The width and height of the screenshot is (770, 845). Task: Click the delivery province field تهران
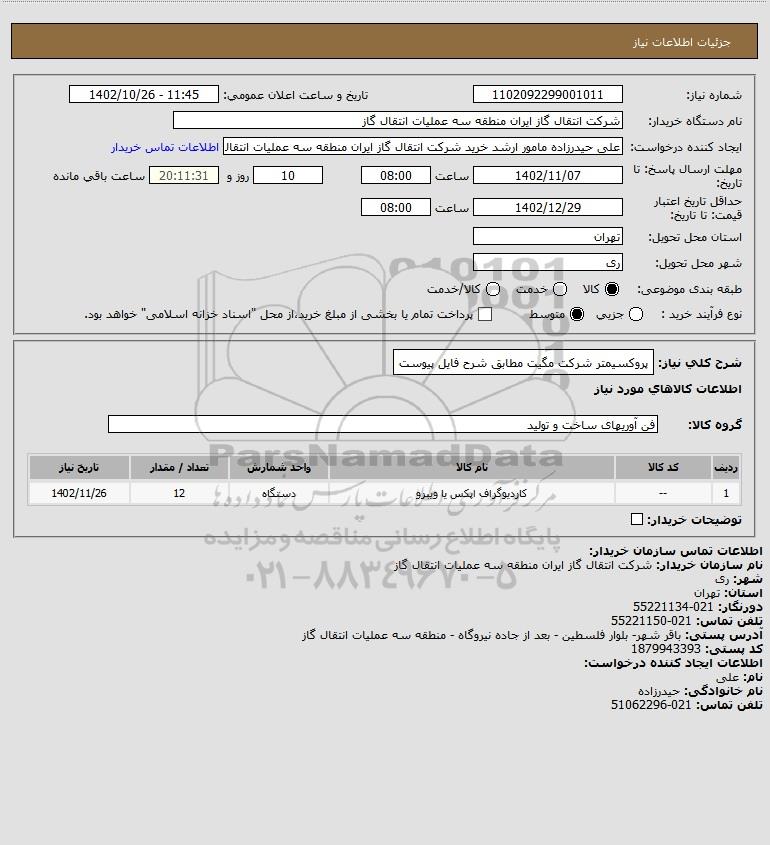[547, 236]
